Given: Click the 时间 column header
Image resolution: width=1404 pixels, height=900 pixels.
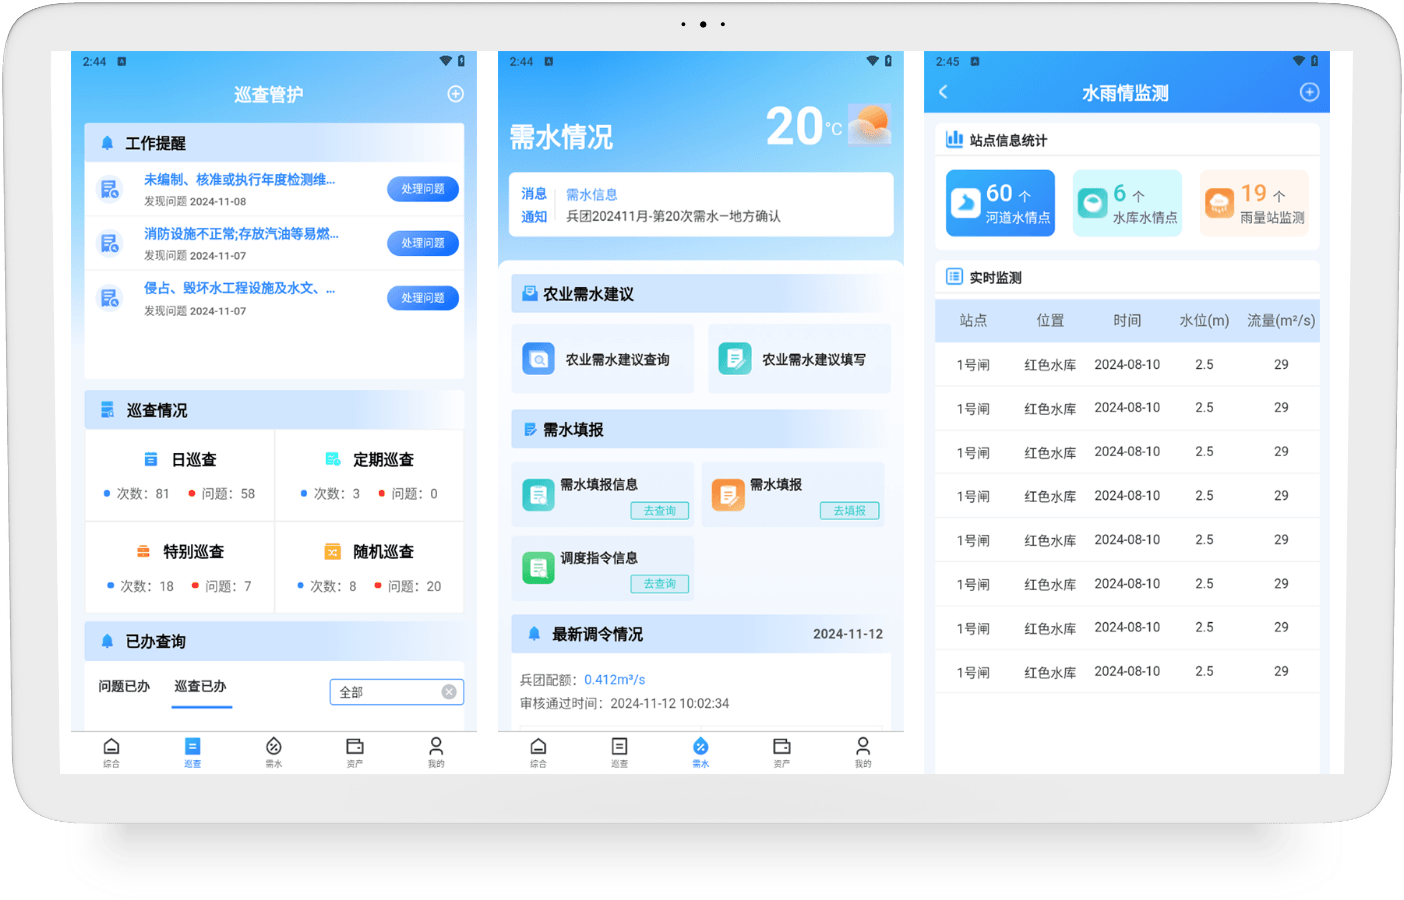Looking at the screenshot, I should (x=1127, y=321).
